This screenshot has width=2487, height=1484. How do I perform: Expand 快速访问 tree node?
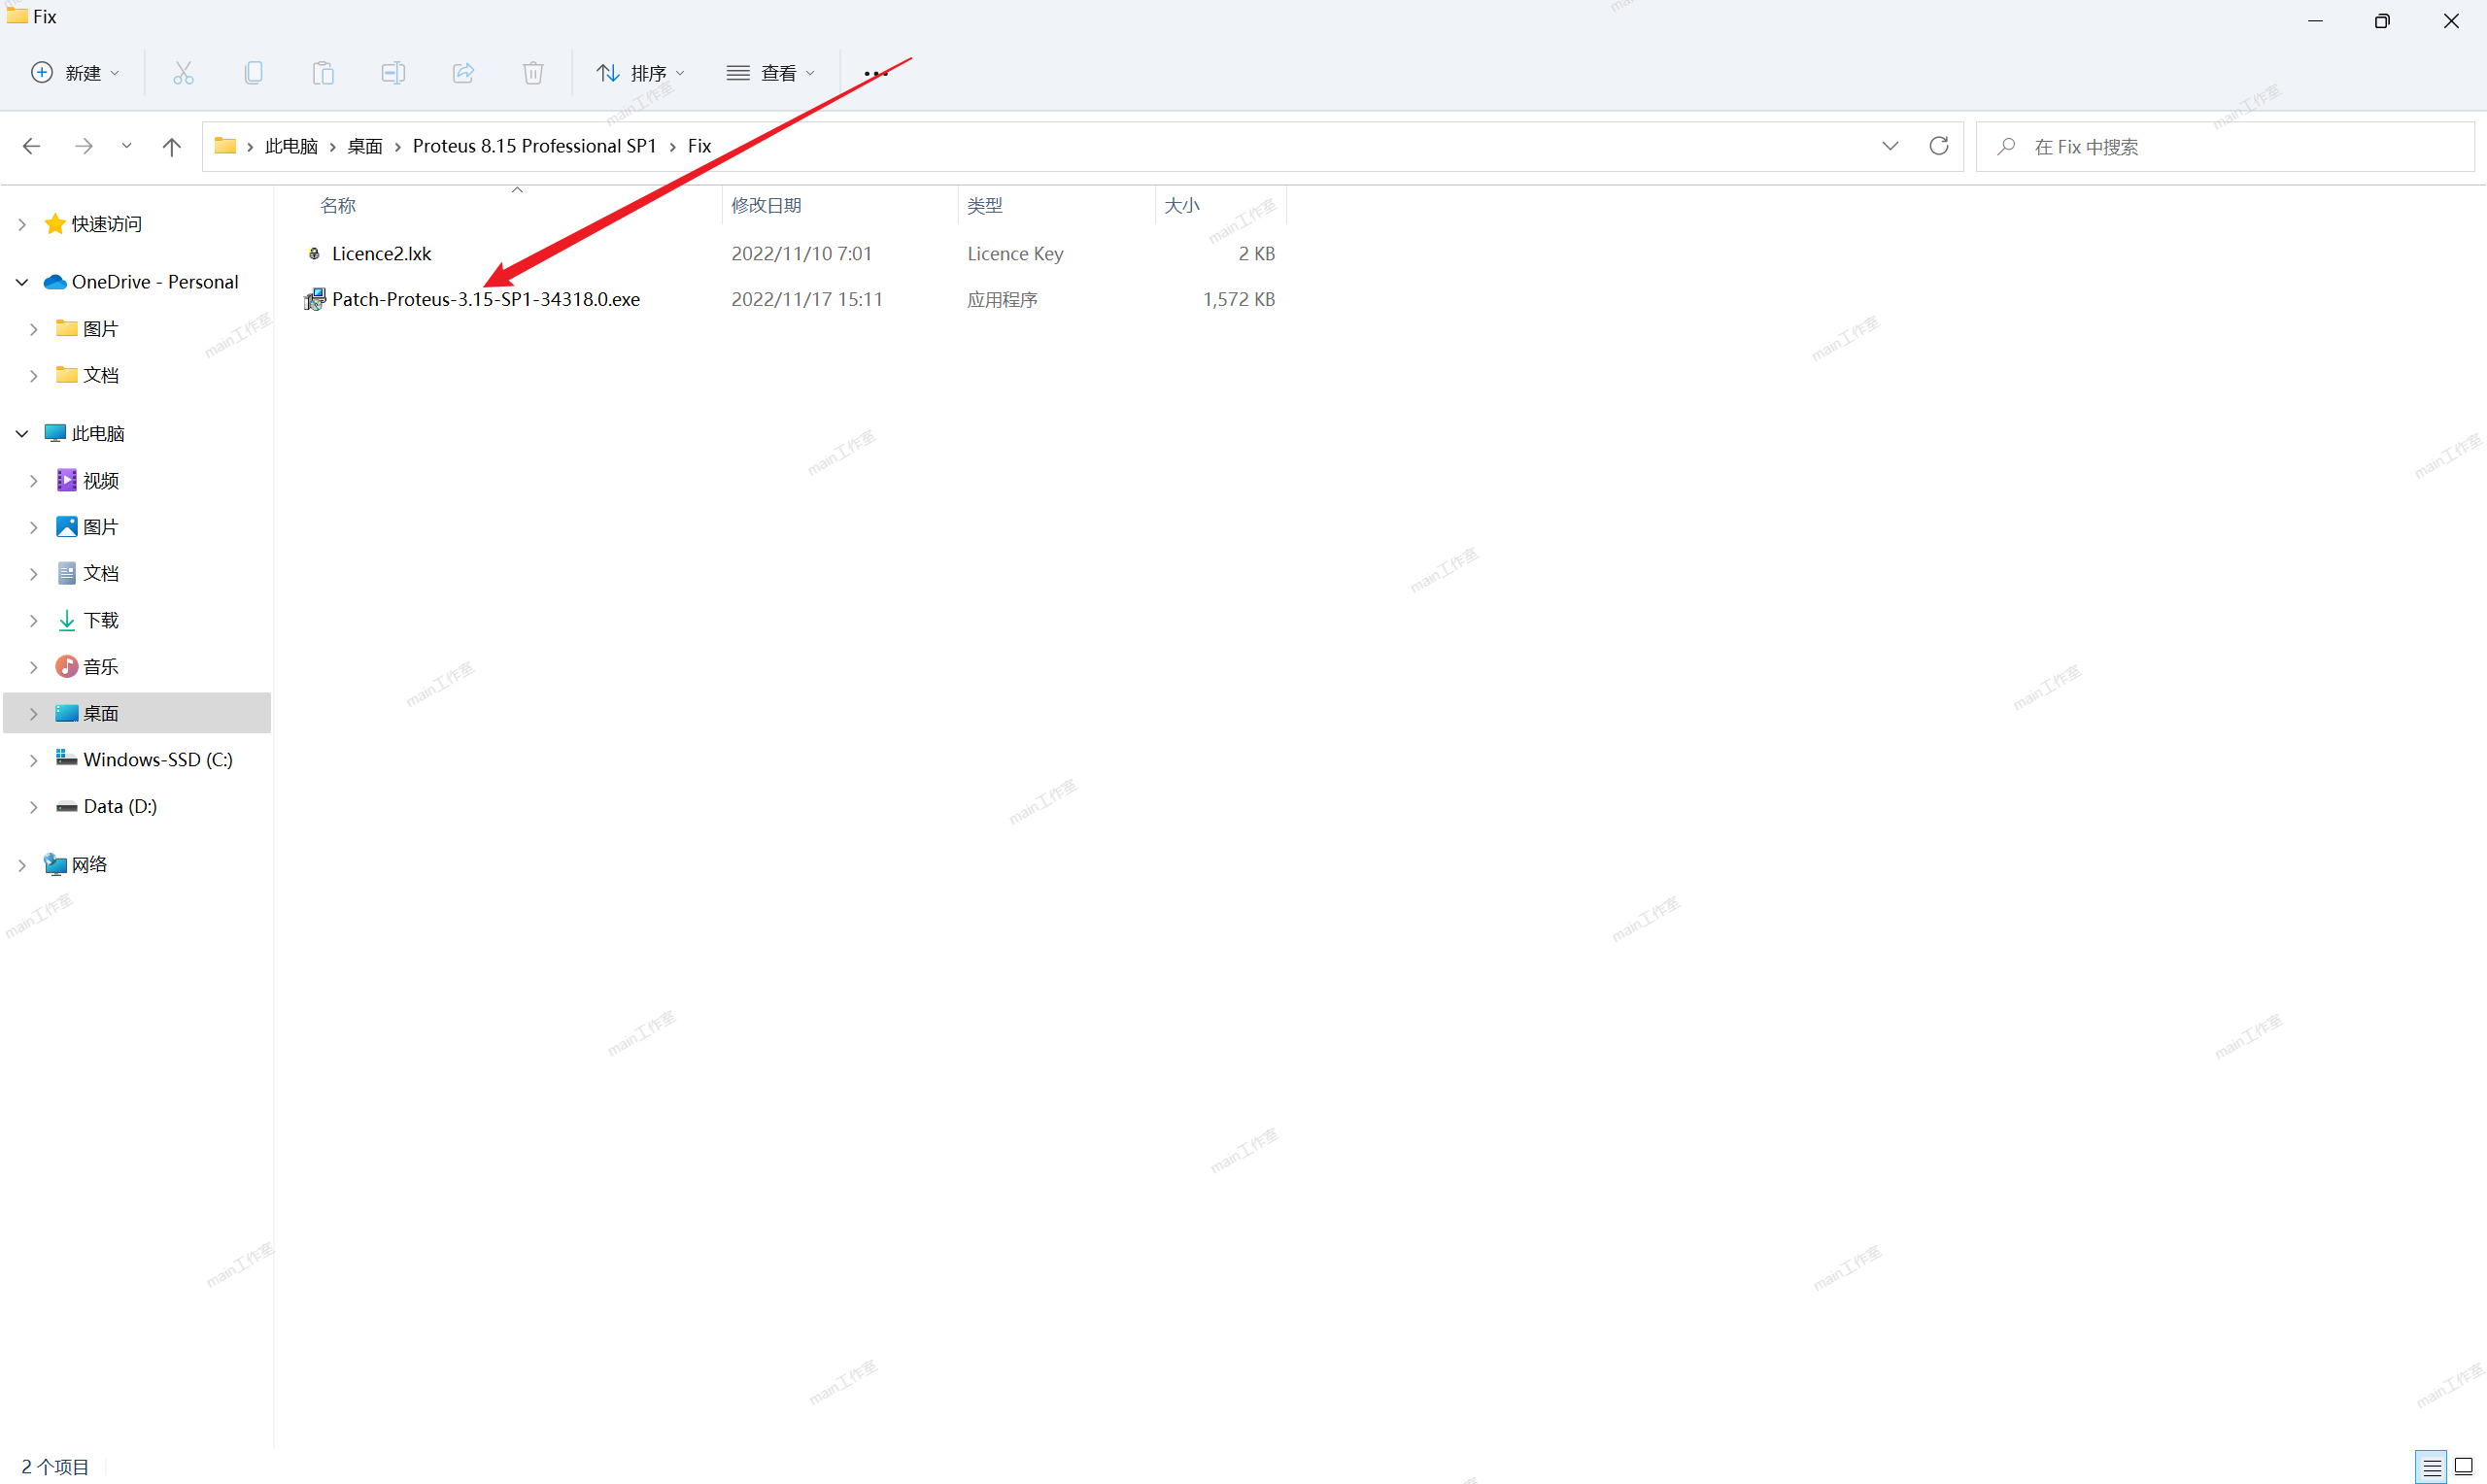pyautogui.click(x=22, y=224)
